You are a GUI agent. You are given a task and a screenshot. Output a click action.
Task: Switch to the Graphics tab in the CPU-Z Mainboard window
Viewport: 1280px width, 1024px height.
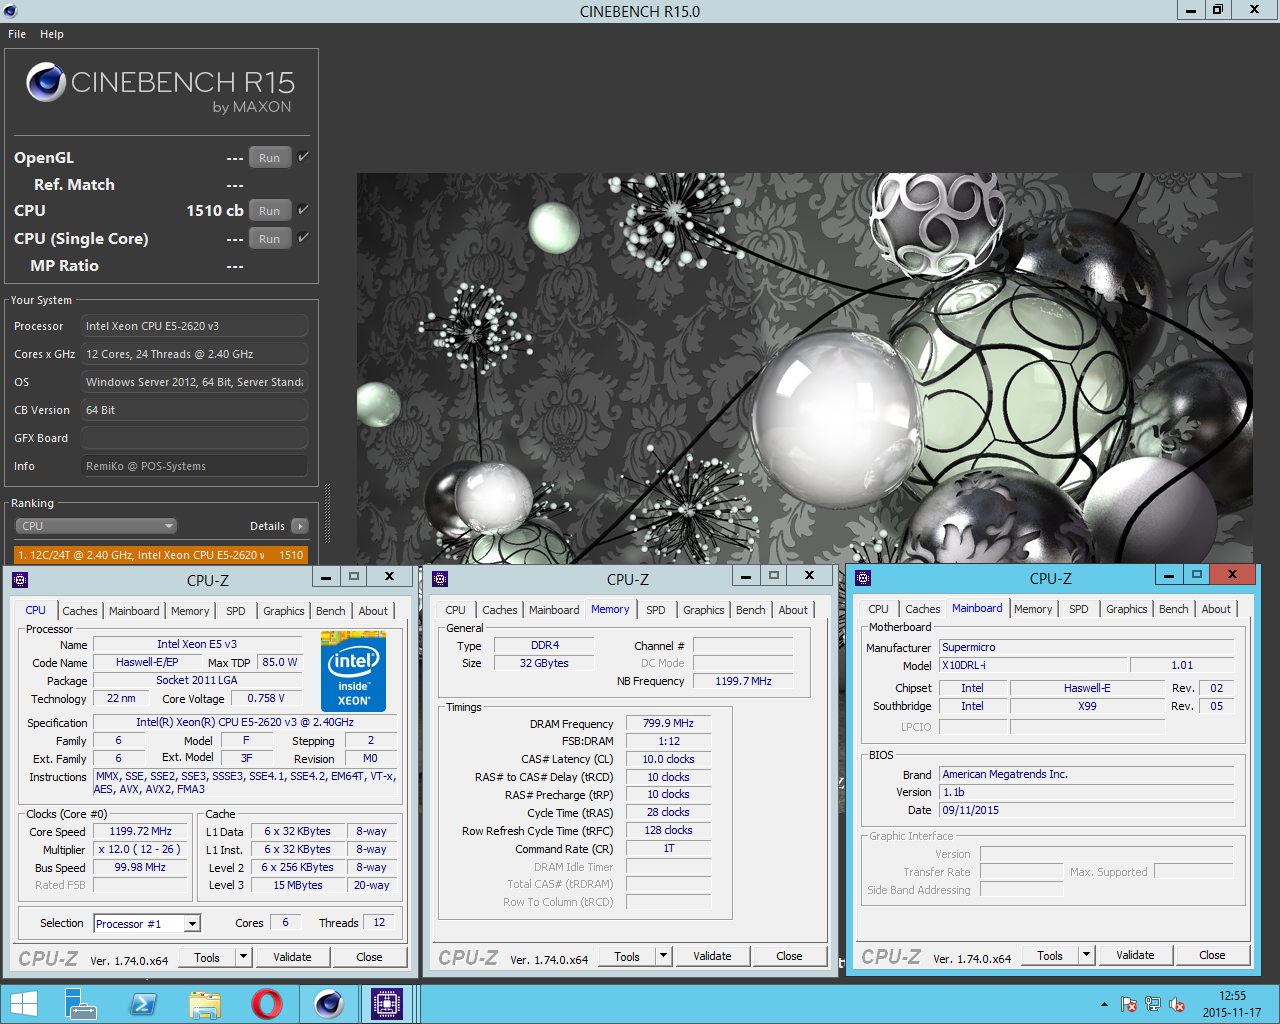tap(1127, 609)
